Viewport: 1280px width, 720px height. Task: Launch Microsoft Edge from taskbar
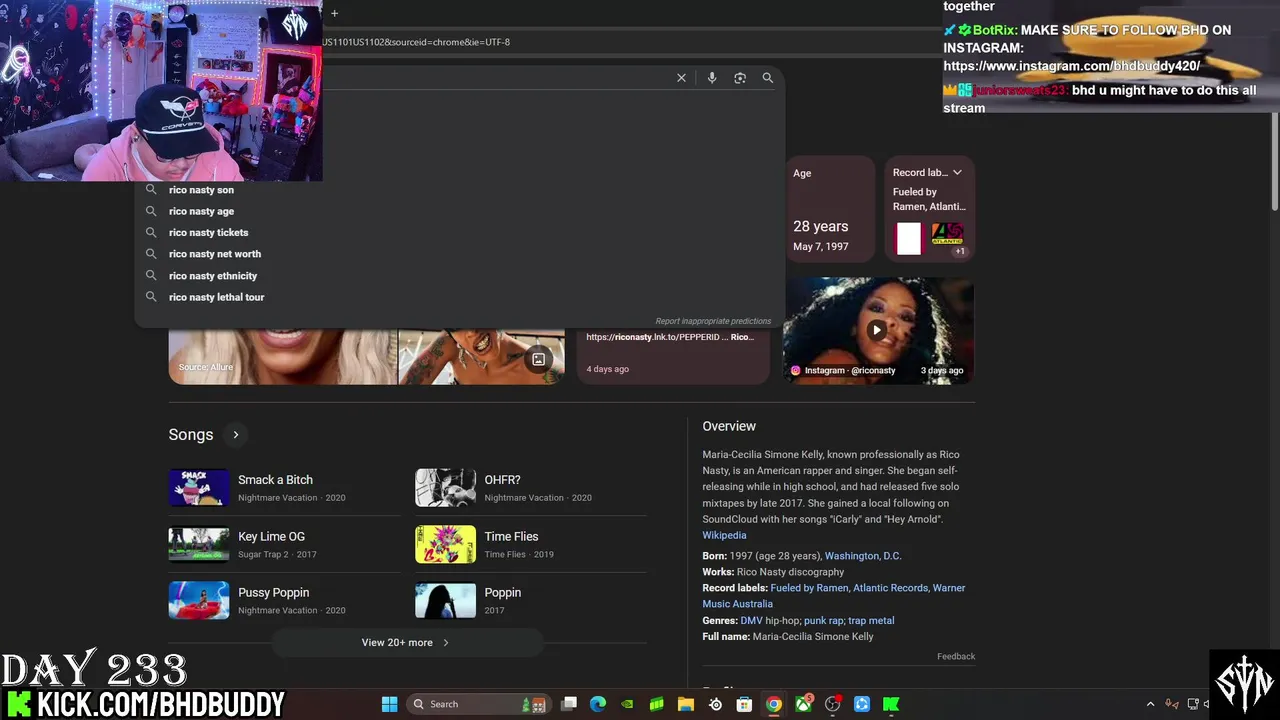[x=598, y=704]
